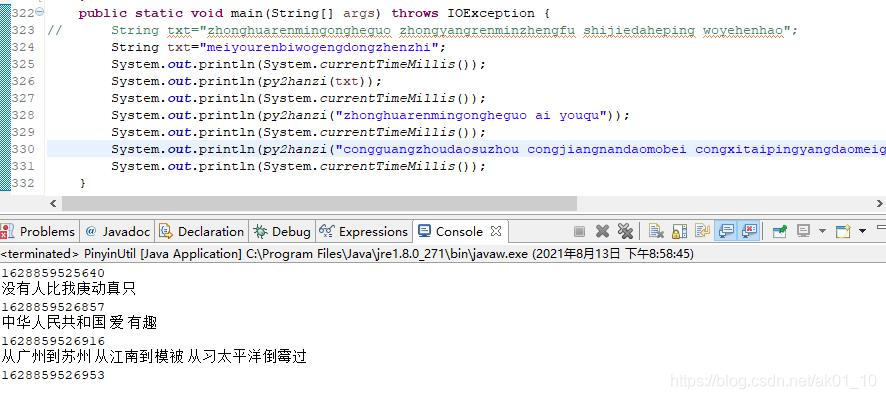This screenshot has width=886, height=399.
Task: Click console output 1628859526953
Action: [x=53, y=375]
